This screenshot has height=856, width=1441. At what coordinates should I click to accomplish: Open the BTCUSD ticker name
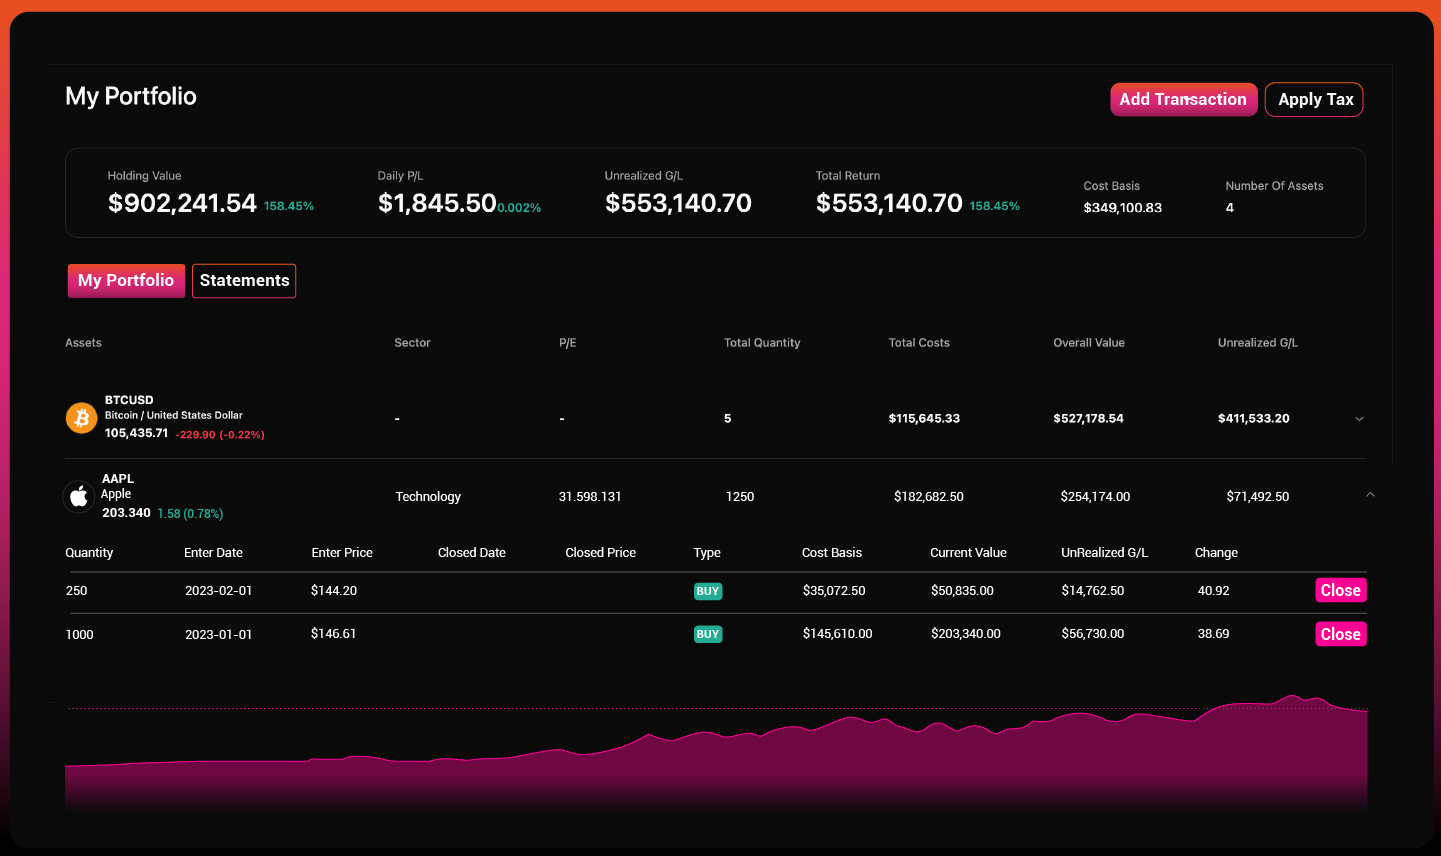[x=129, y=400]
